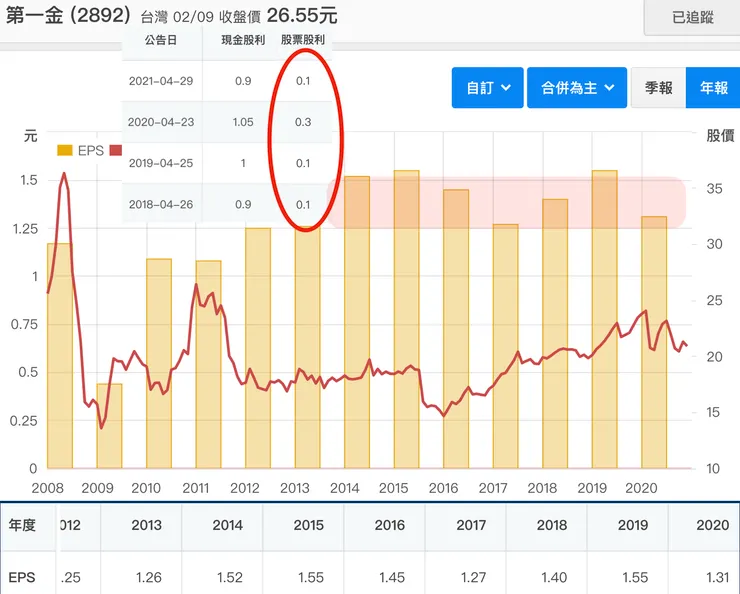740x594 pixels.
Task: Select the 2020-04-23 dividend row date
Action: point(161,122)
